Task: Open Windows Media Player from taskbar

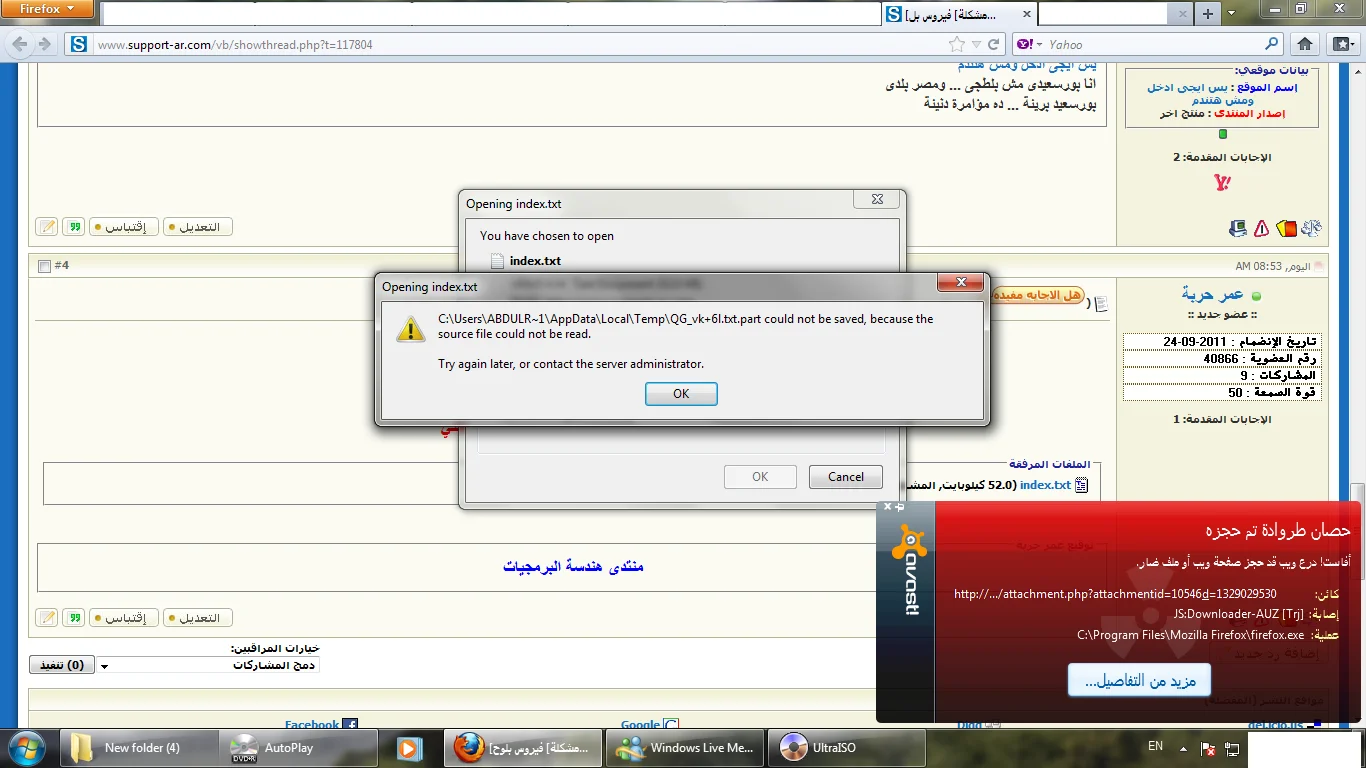Action: coord(407,747)
